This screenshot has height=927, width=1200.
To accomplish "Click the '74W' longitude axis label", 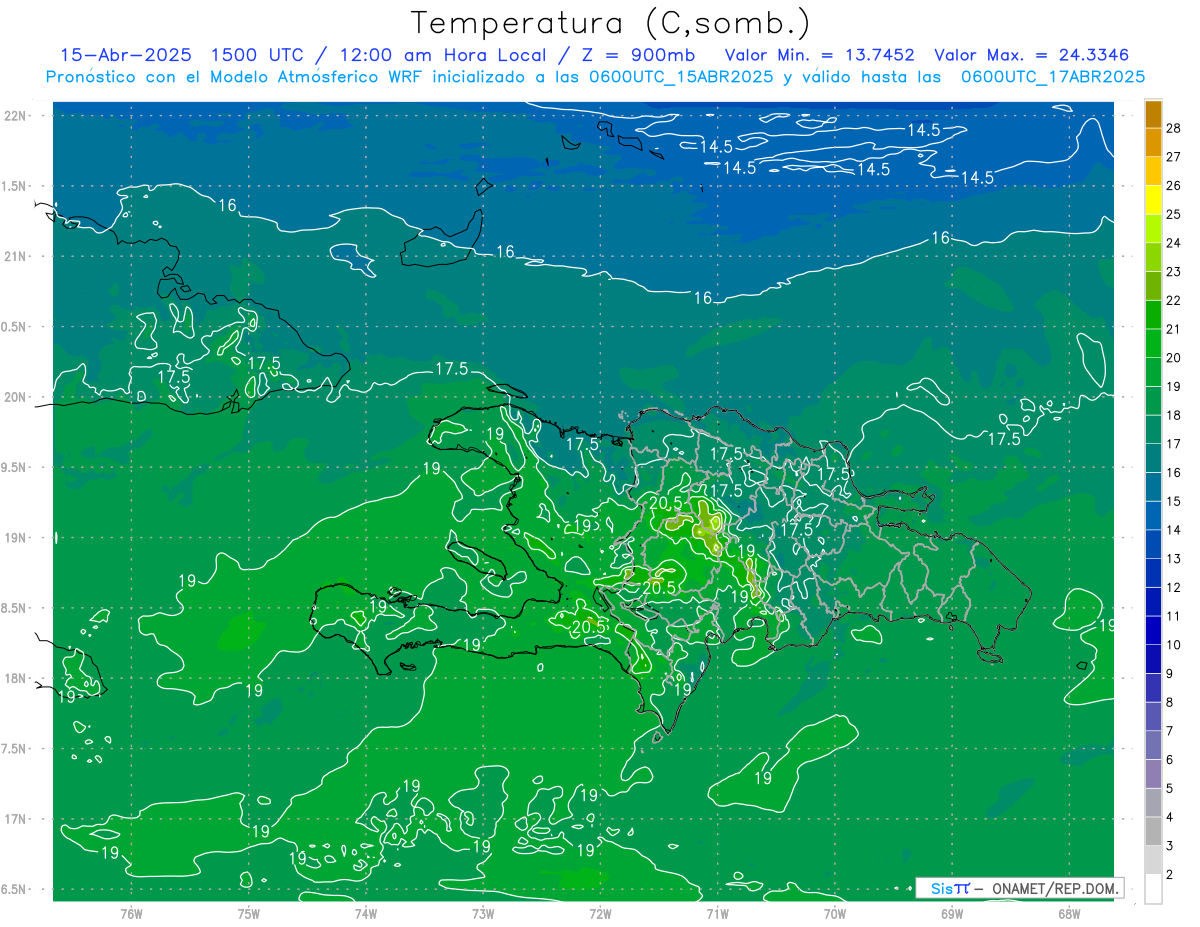I will [366, 913].
